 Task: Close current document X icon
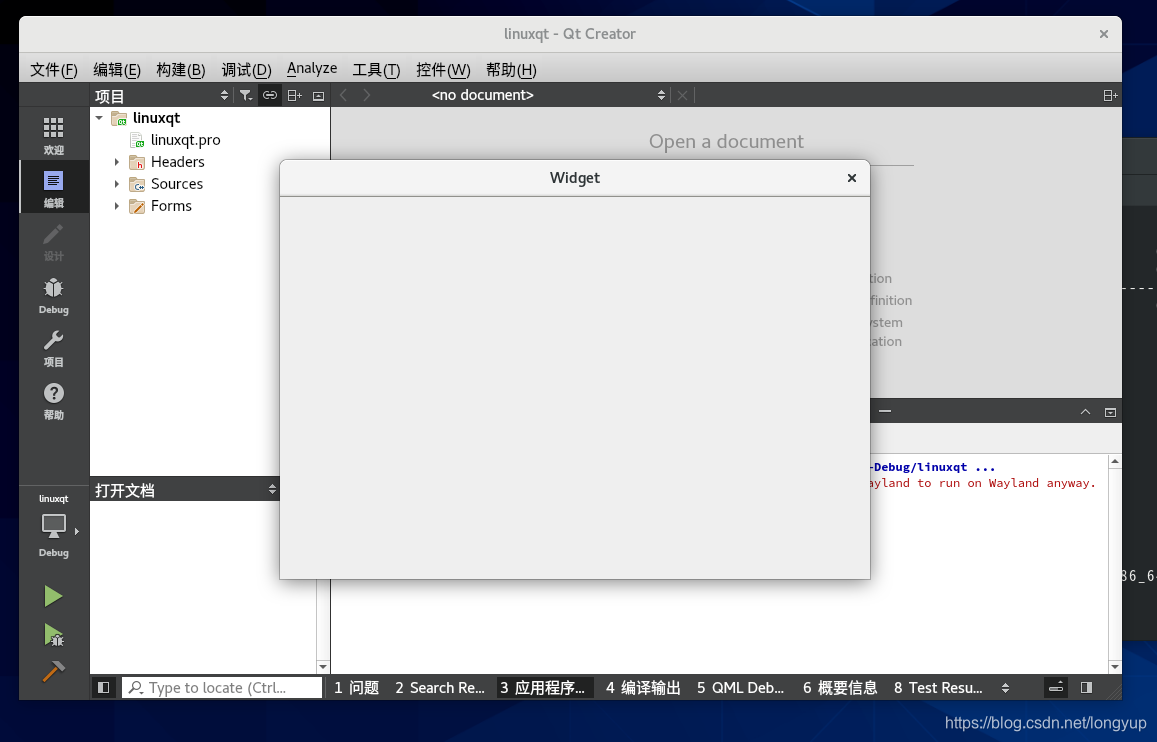click(683, 95)
